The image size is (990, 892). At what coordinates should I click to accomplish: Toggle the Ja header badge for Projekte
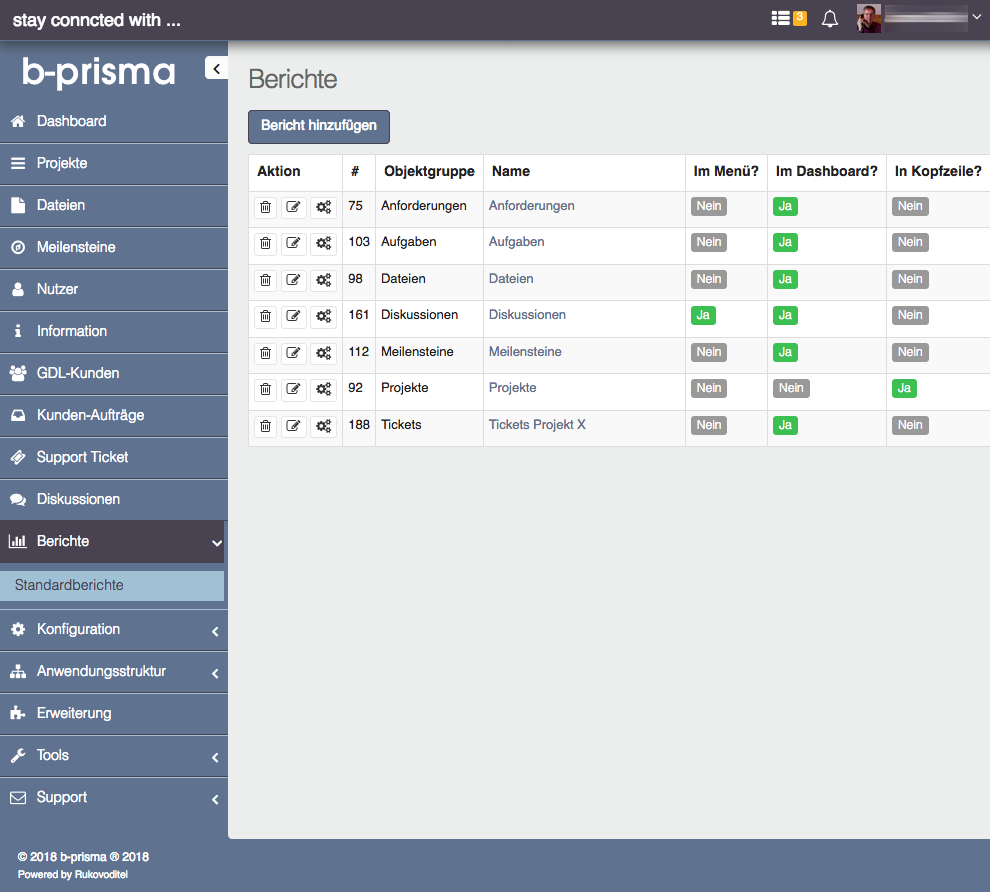pyautogui.click(x=904, y=388)
